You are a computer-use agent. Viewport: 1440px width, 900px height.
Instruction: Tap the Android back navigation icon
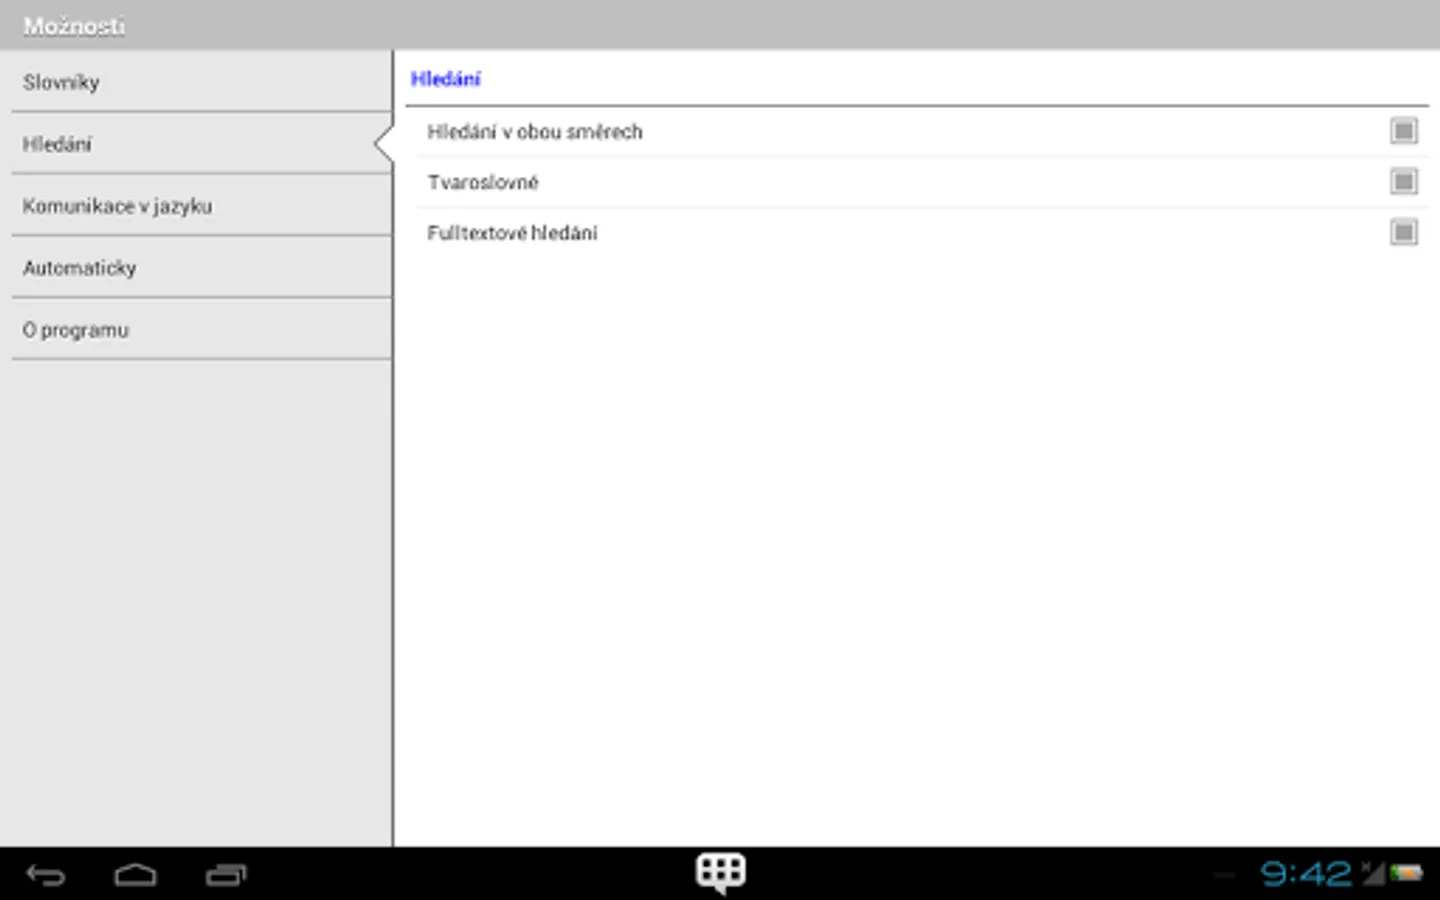click(46, 875)
